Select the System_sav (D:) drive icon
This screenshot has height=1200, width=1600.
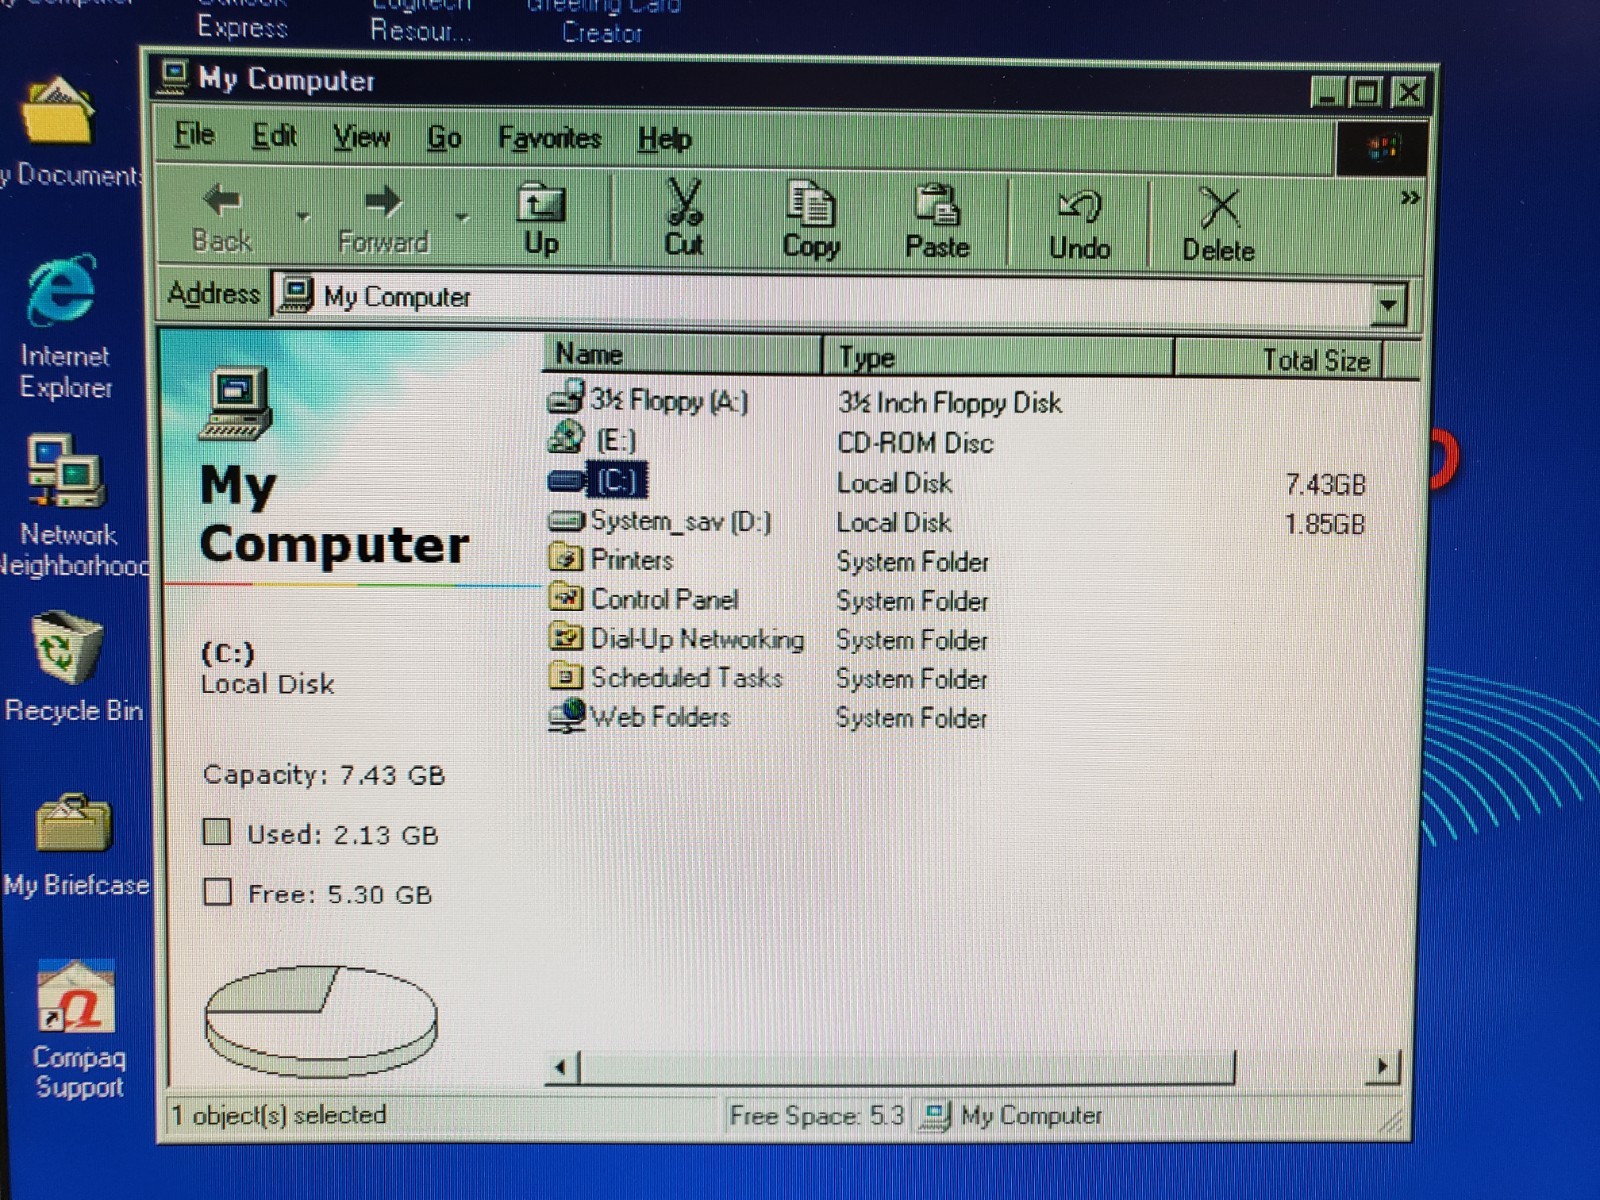[566, 520]
